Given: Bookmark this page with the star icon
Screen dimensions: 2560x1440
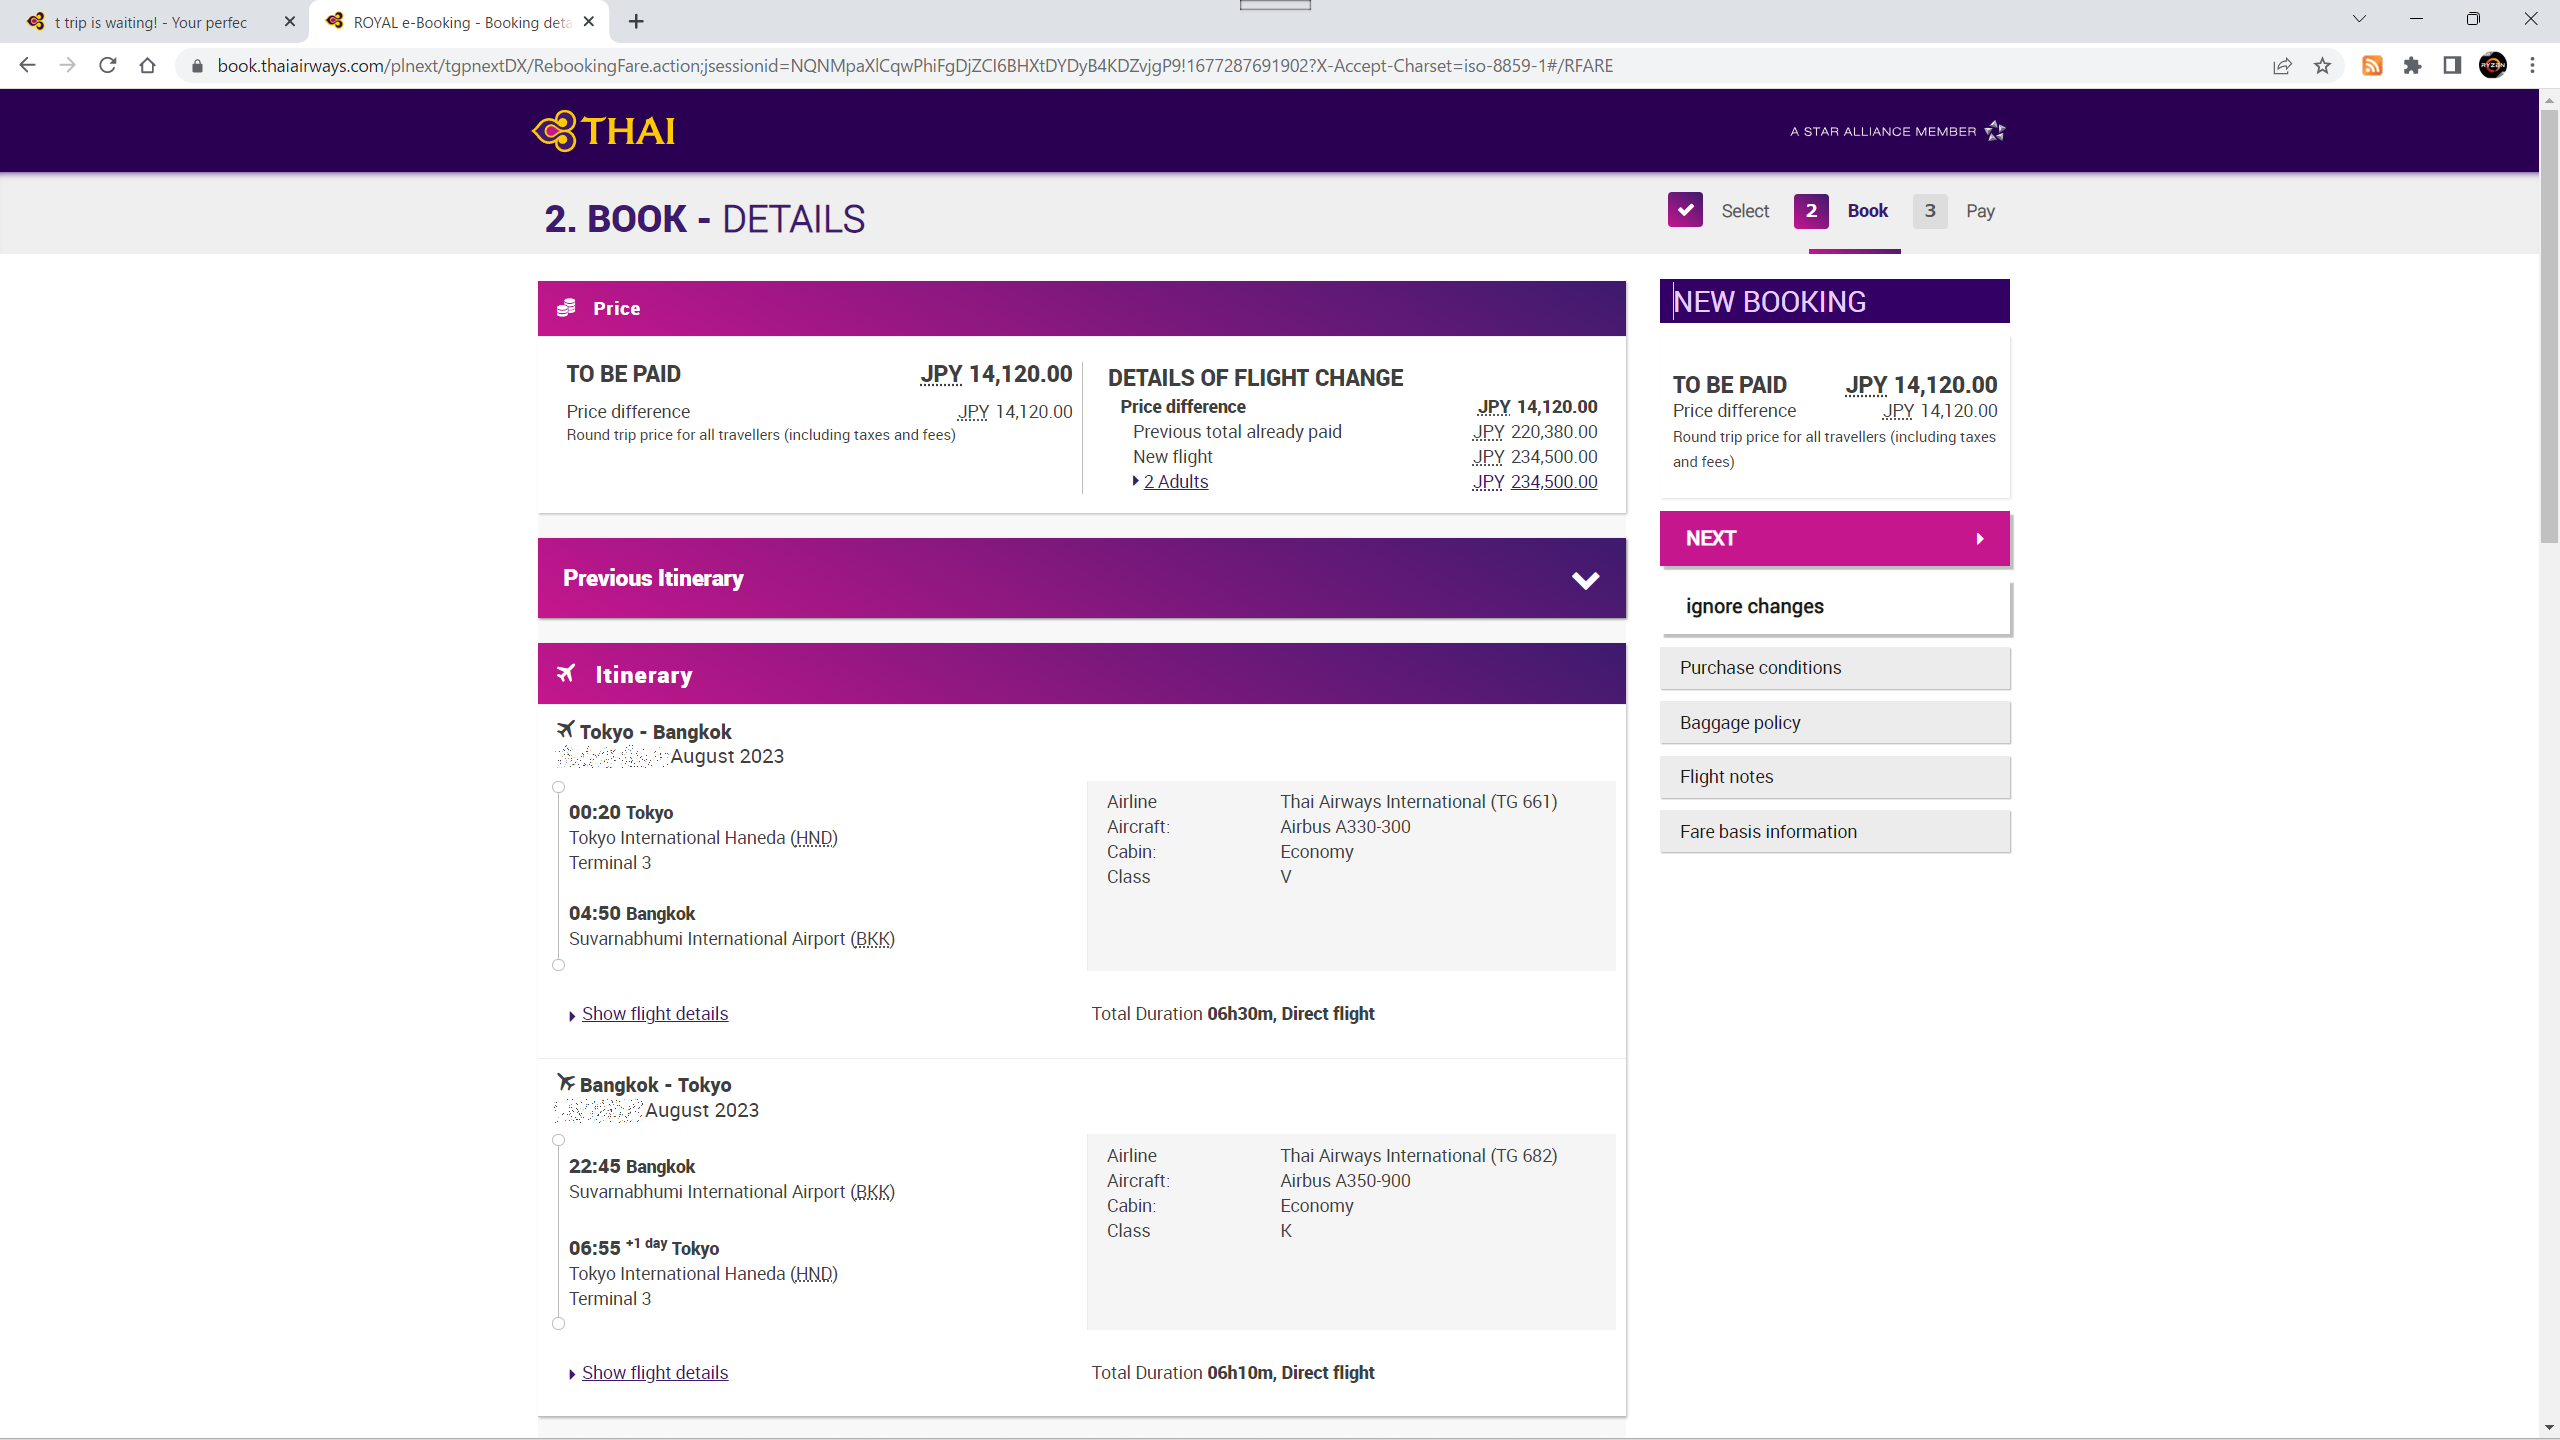Looking at the screenshot, I should pyautogui.click(x=2322, y=66).
